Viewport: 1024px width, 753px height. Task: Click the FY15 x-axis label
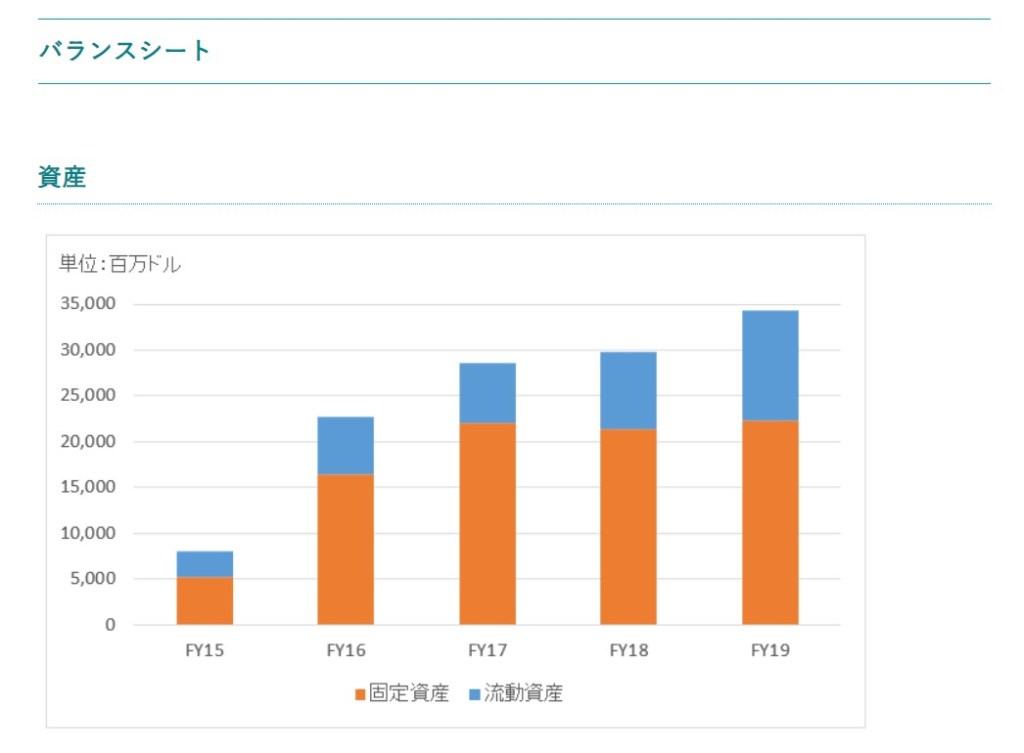point(205,651)
